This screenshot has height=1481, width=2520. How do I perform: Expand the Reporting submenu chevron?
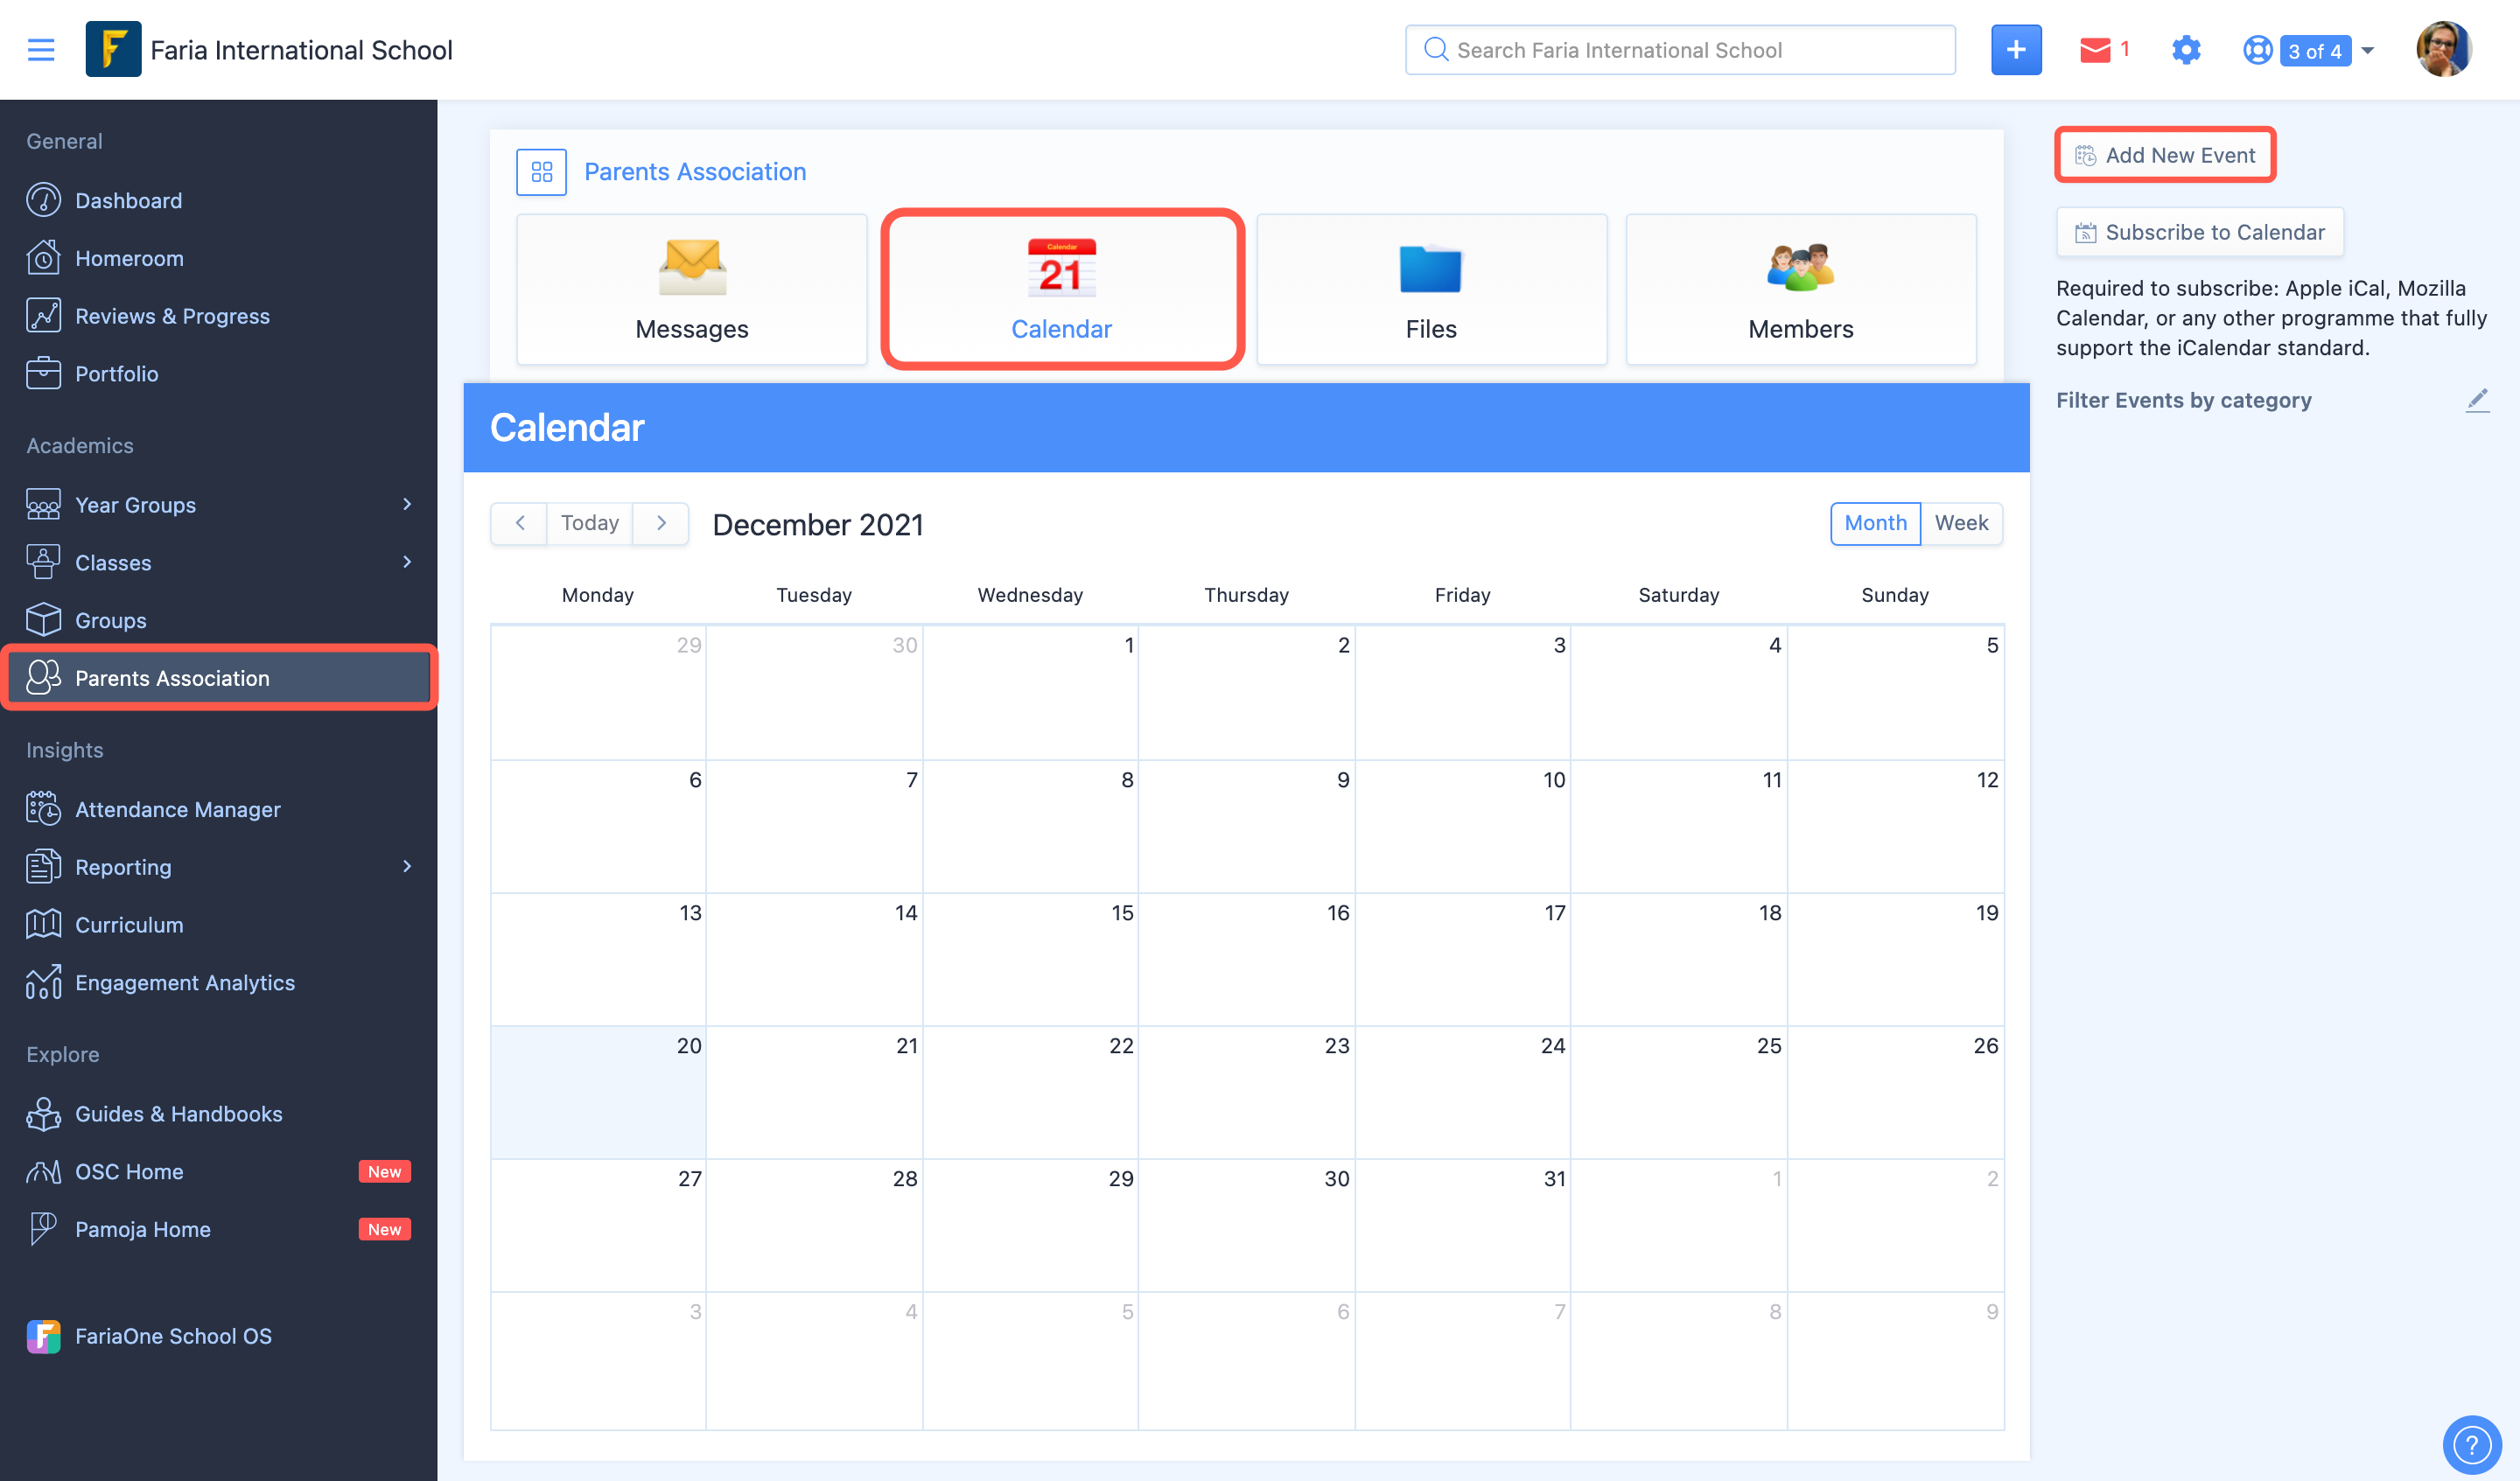click(406, 866)
